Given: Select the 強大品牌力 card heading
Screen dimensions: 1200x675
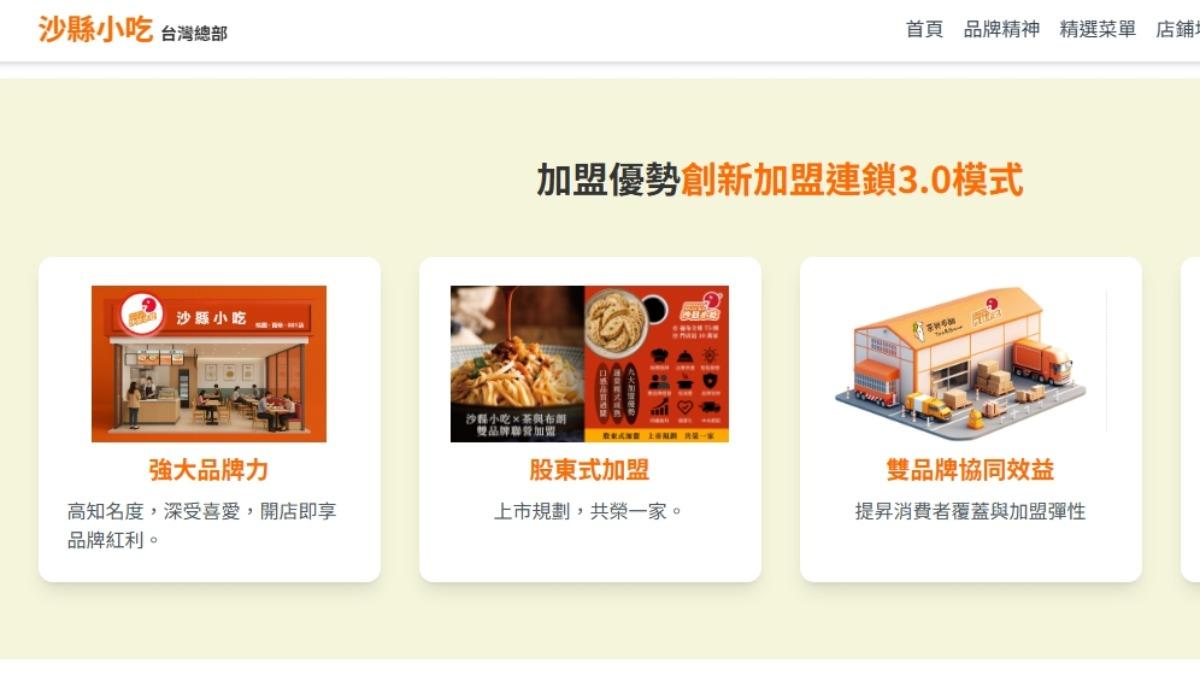Looking at the screenshot, I should tap(209, 470).
